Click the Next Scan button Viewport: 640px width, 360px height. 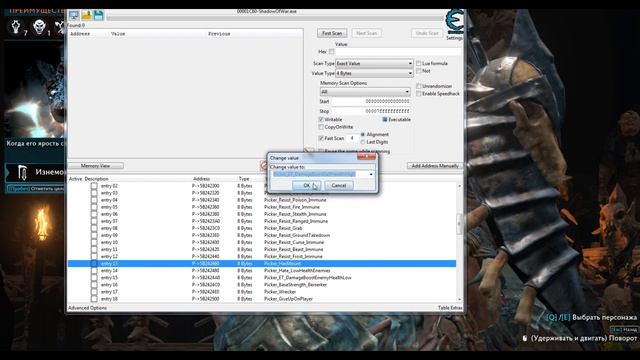367,33
